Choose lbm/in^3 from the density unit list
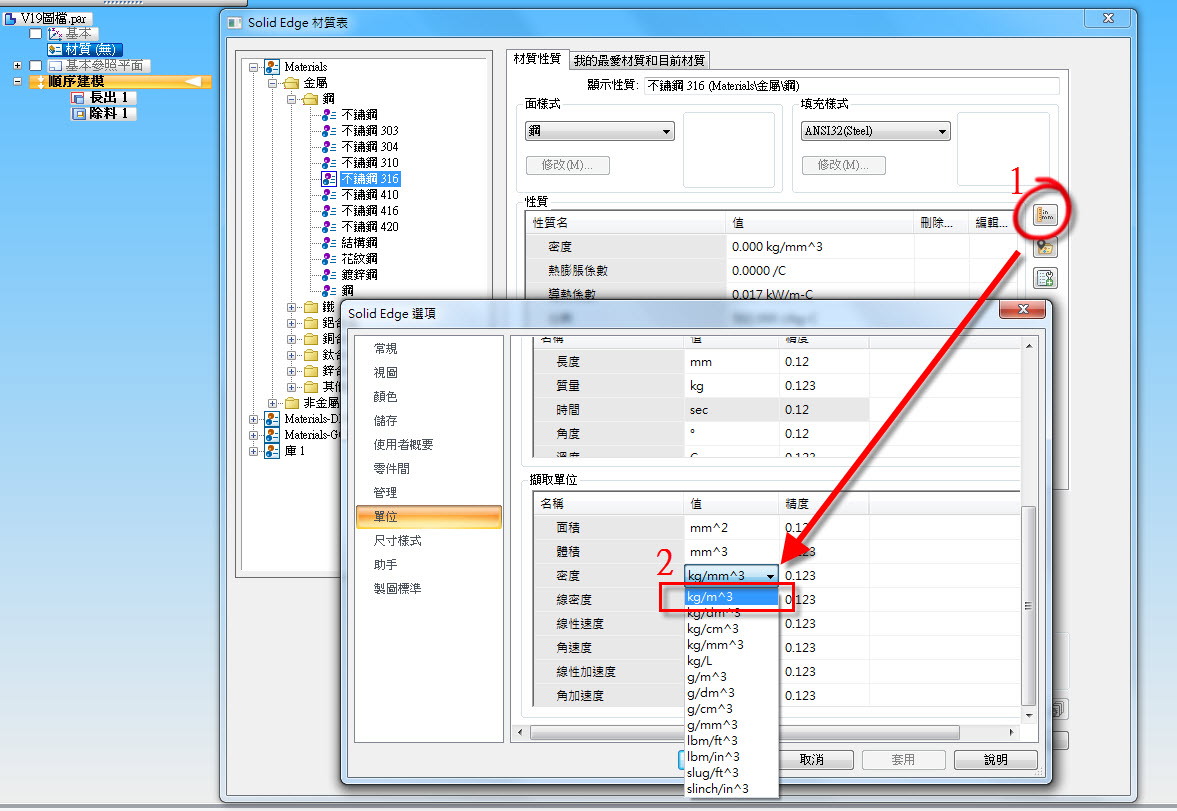Screen dimensions: 1177x811 point(731,756)
